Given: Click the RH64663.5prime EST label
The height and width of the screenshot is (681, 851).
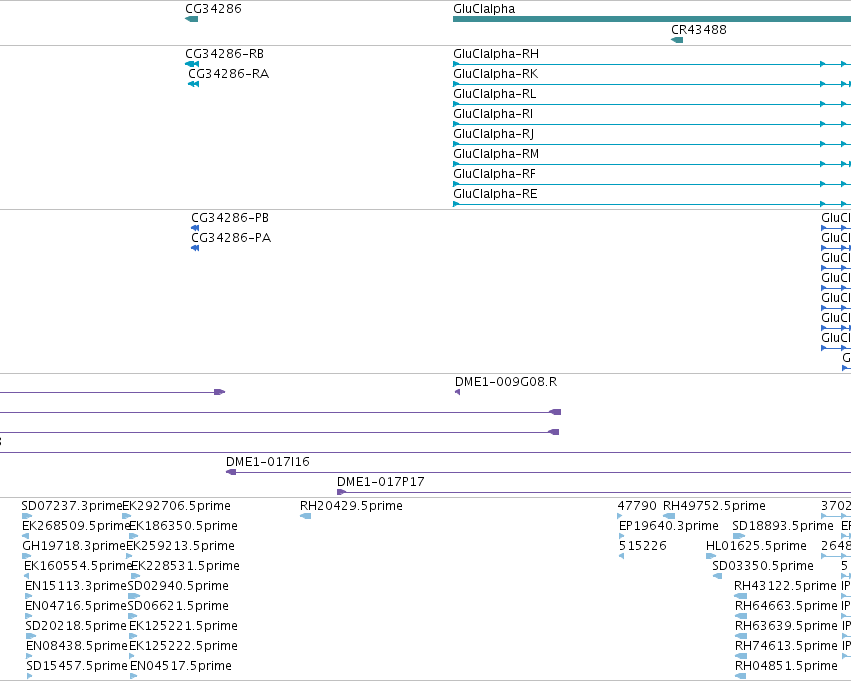Looking at the screenshot, I should [786, 606].
